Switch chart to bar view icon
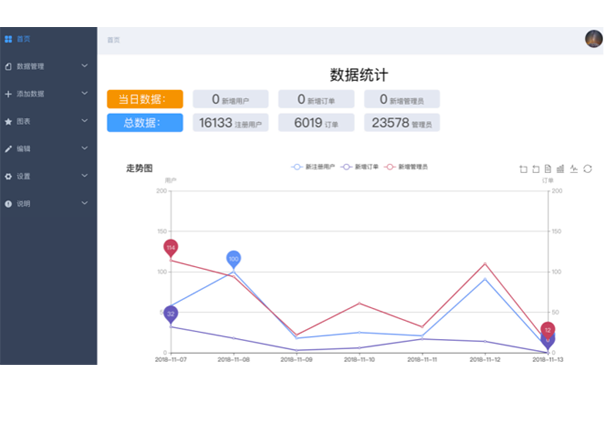Screen dimensions: 604x424 [x=561, y=168]
